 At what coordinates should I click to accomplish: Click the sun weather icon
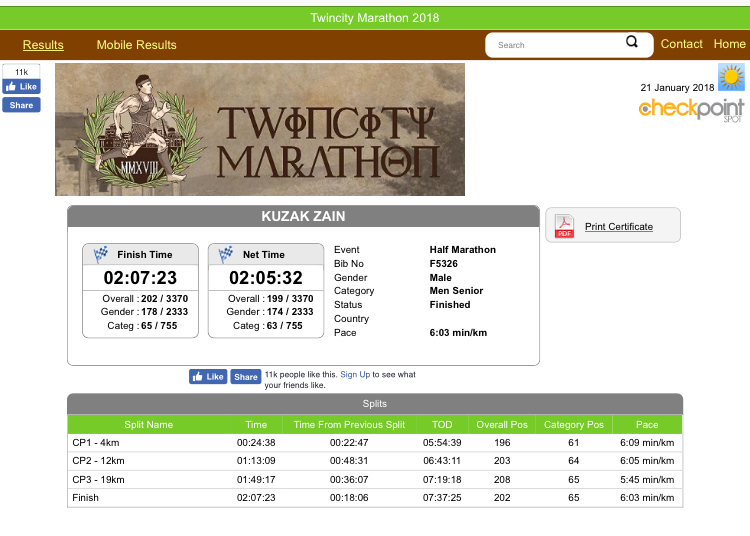pyautogui.click(x=731, y=77)
